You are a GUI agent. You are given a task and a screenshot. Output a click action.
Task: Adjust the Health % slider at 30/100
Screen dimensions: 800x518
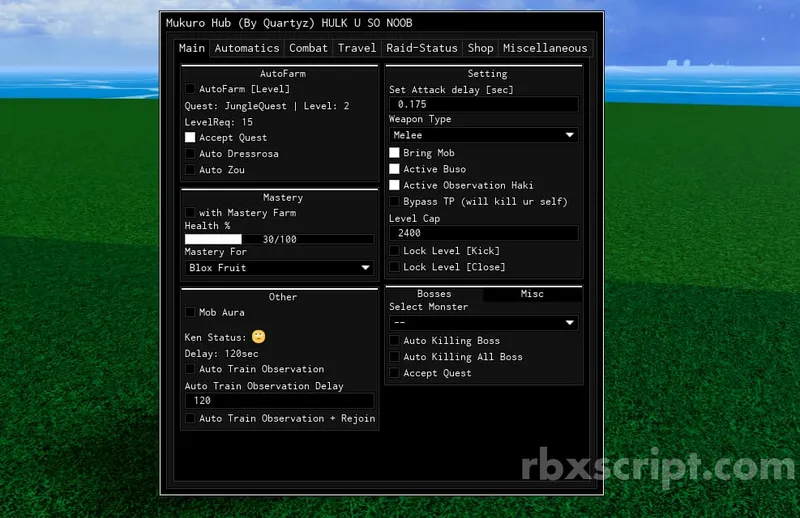click(279, 239)
